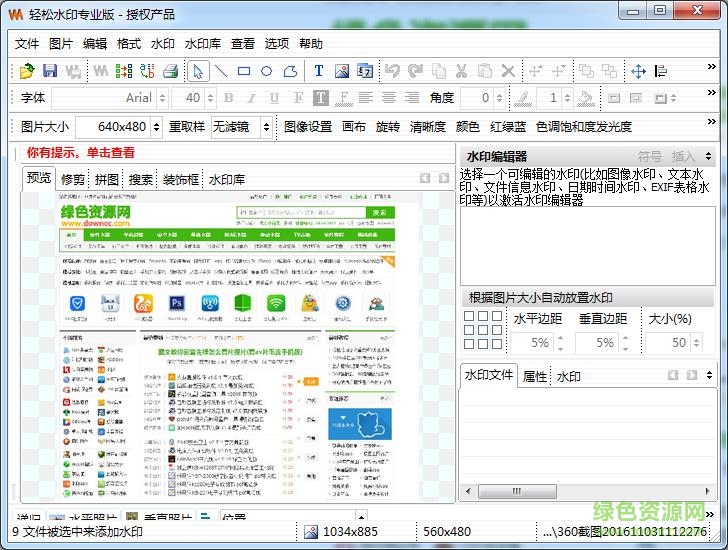This screenshot has height=550, width=728.
Task: Switch to the 属性 tab
Action: 535,376
